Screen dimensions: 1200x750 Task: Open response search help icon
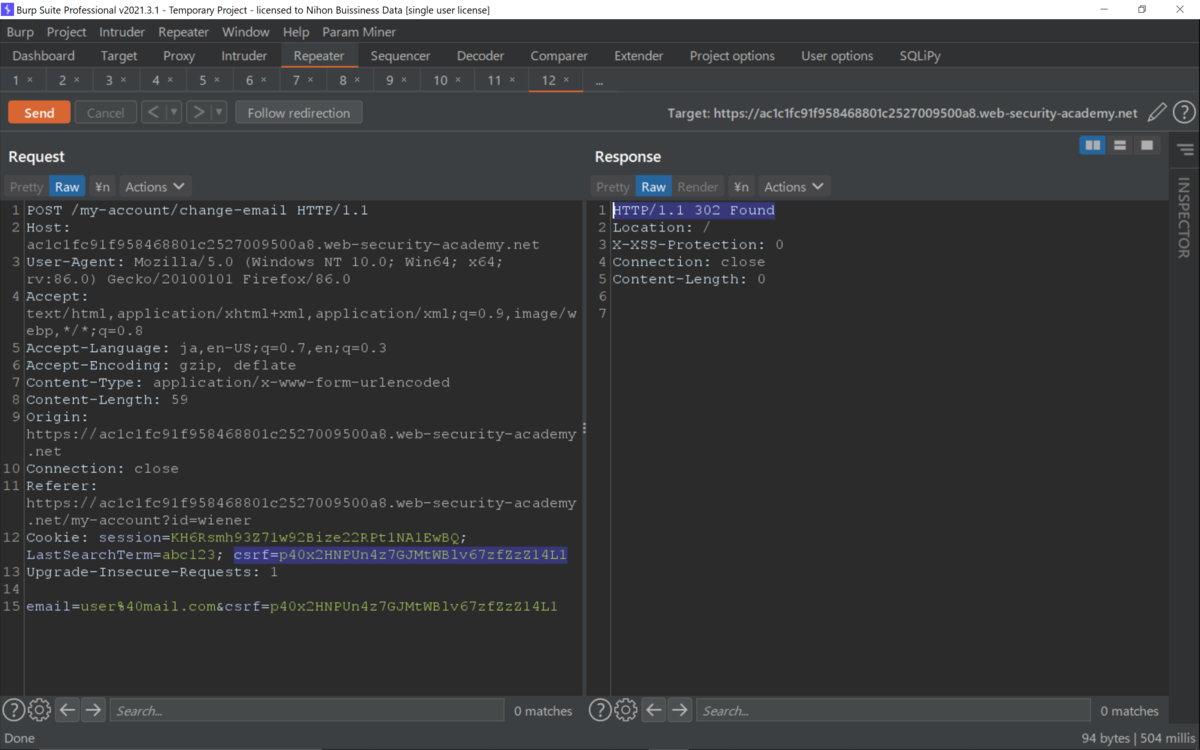tap(599, 710)
